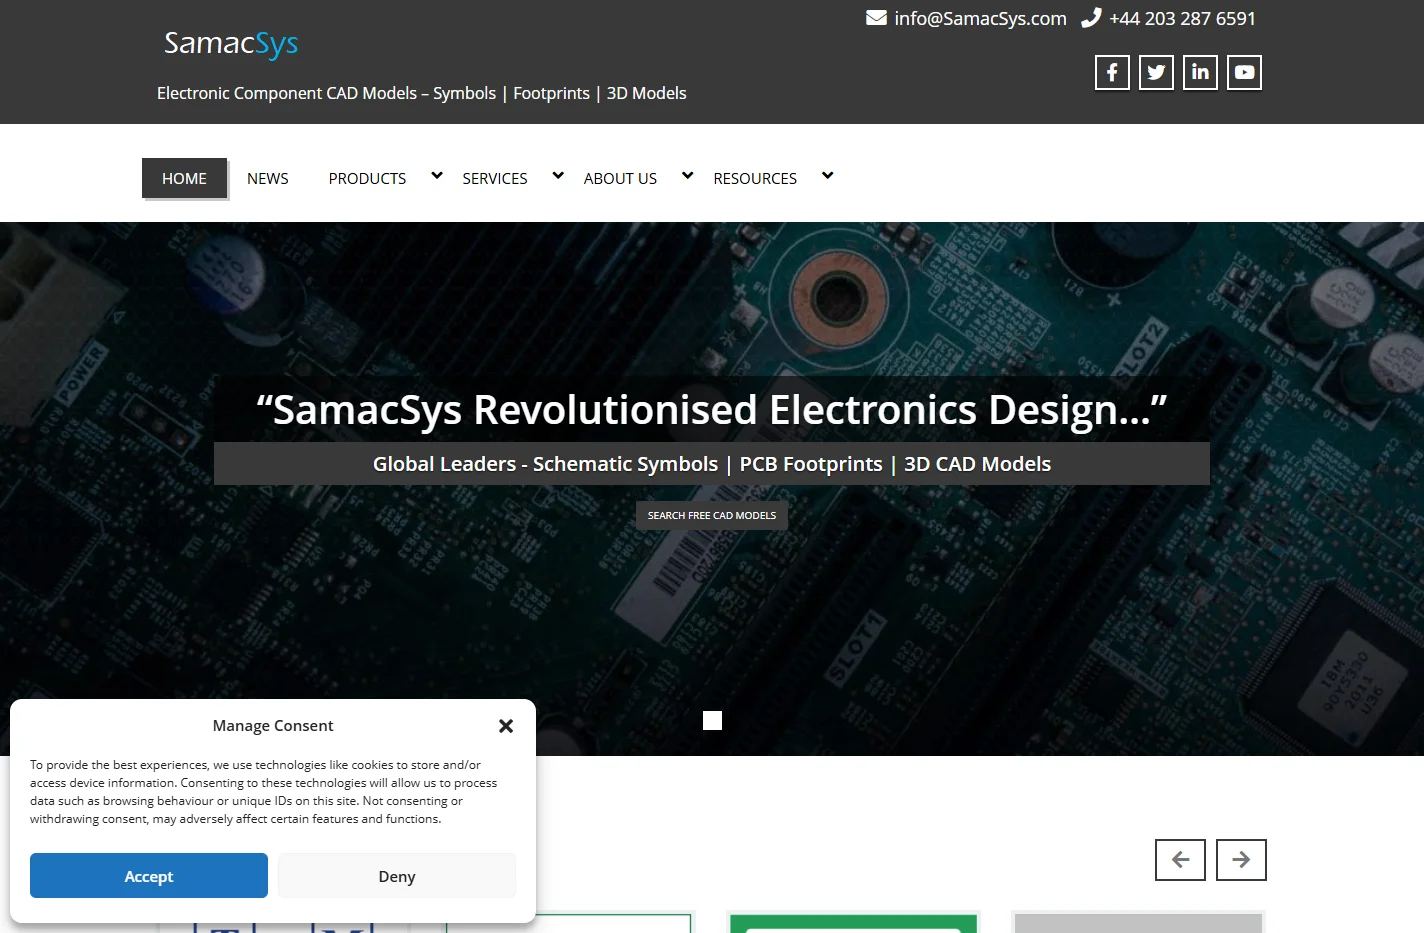The height and width of the screenshot is (933, 1424).
Task: Open the NEWS menu item
Action: (x=268, y=178)
